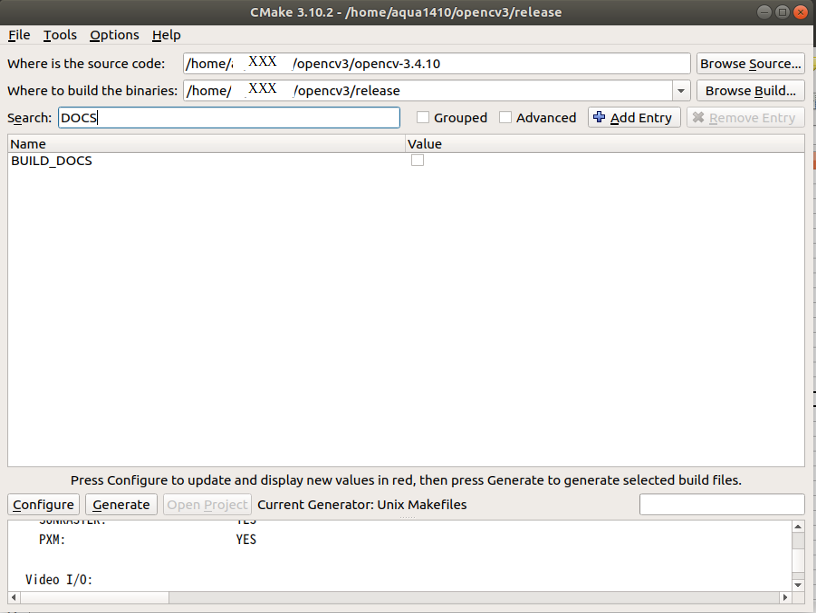
Task: Toggle the BUILD_DOCS value checkbox
Action: point(417,160)
